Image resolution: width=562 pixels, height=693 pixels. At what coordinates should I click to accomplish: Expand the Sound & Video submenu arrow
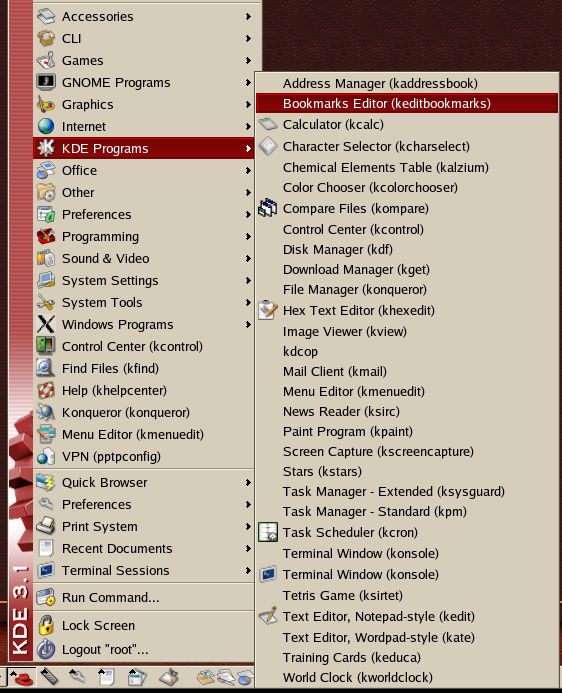point(248,259)
